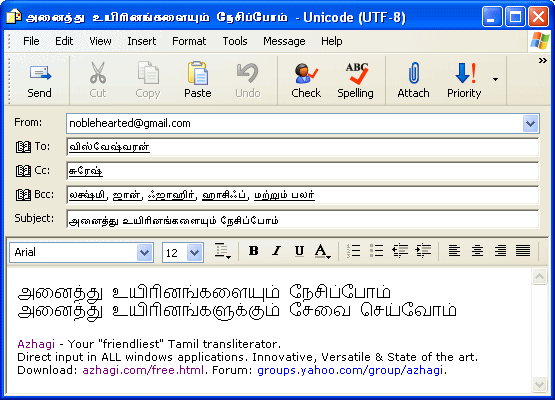This screenshot has width=555, height=400.
Task: Open the Format menu
Action: pyautogui.click(x=189, y=41)
